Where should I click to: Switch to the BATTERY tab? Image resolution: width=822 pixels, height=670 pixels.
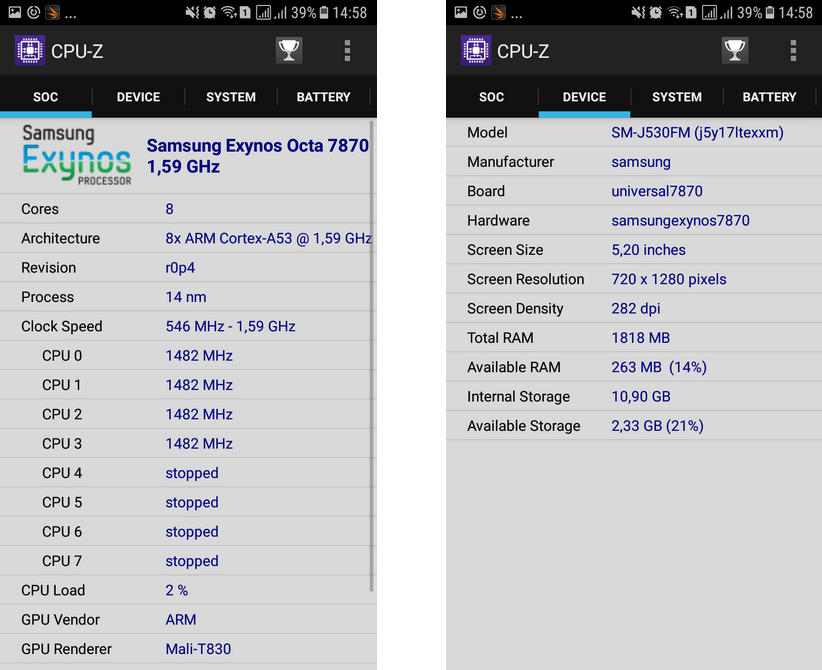(323, 97)
